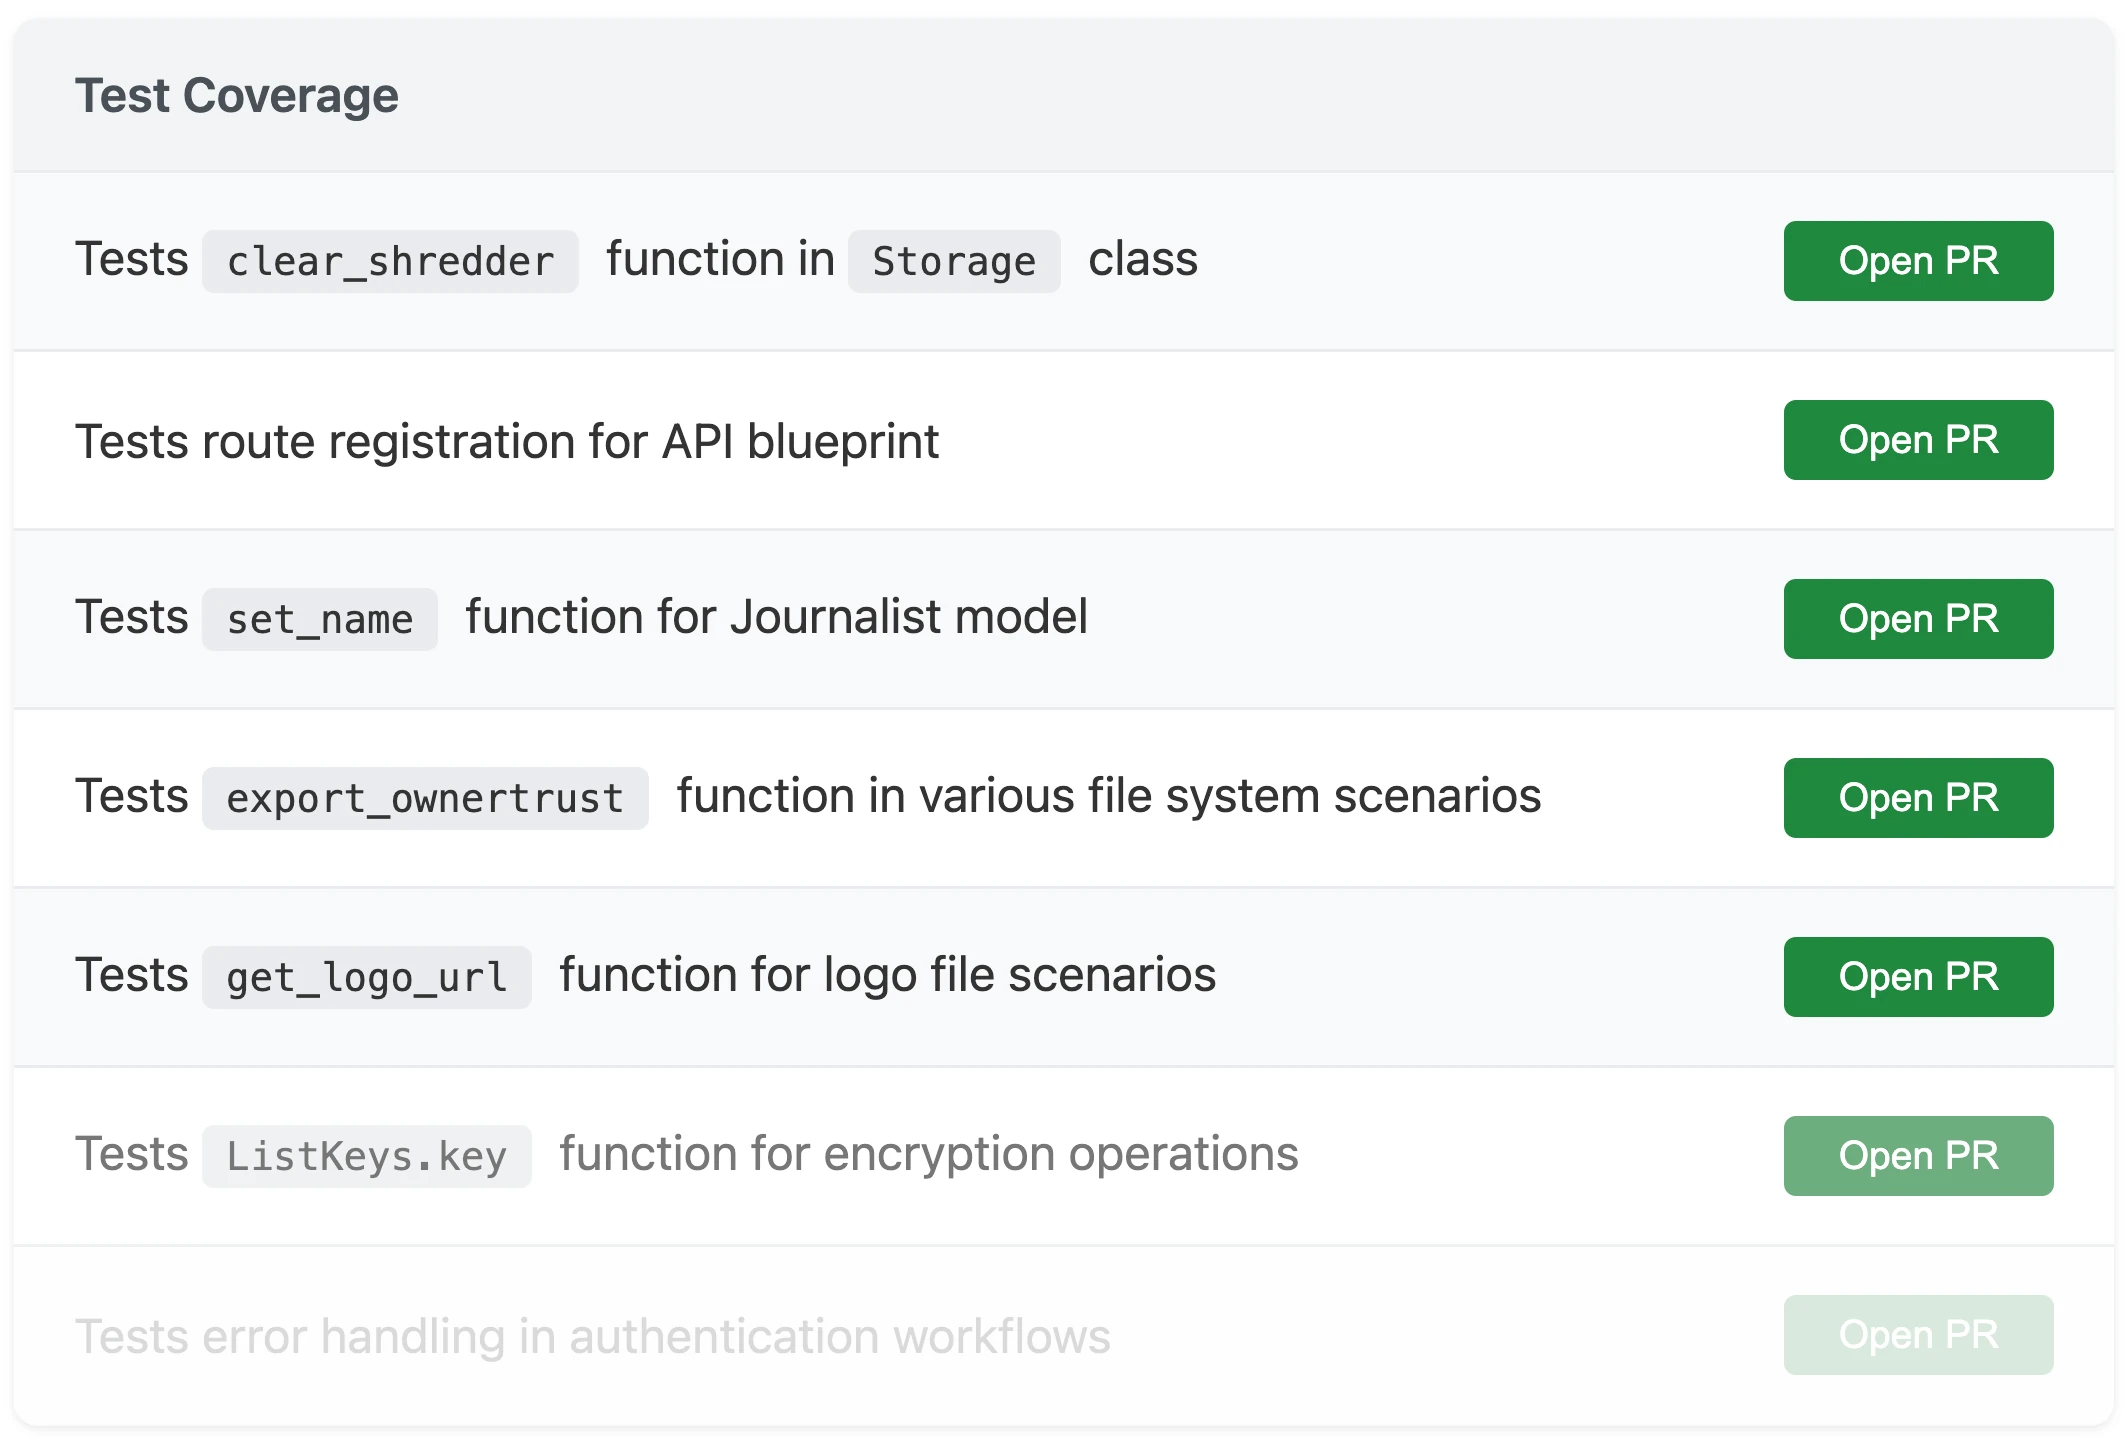
Task: Click the ListKeys.key code badge
Action: pos(367,1155)
